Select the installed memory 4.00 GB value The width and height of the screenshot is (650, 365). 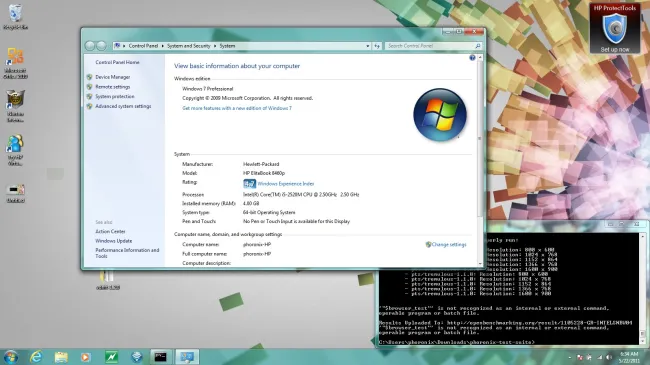tap(251, 204)
